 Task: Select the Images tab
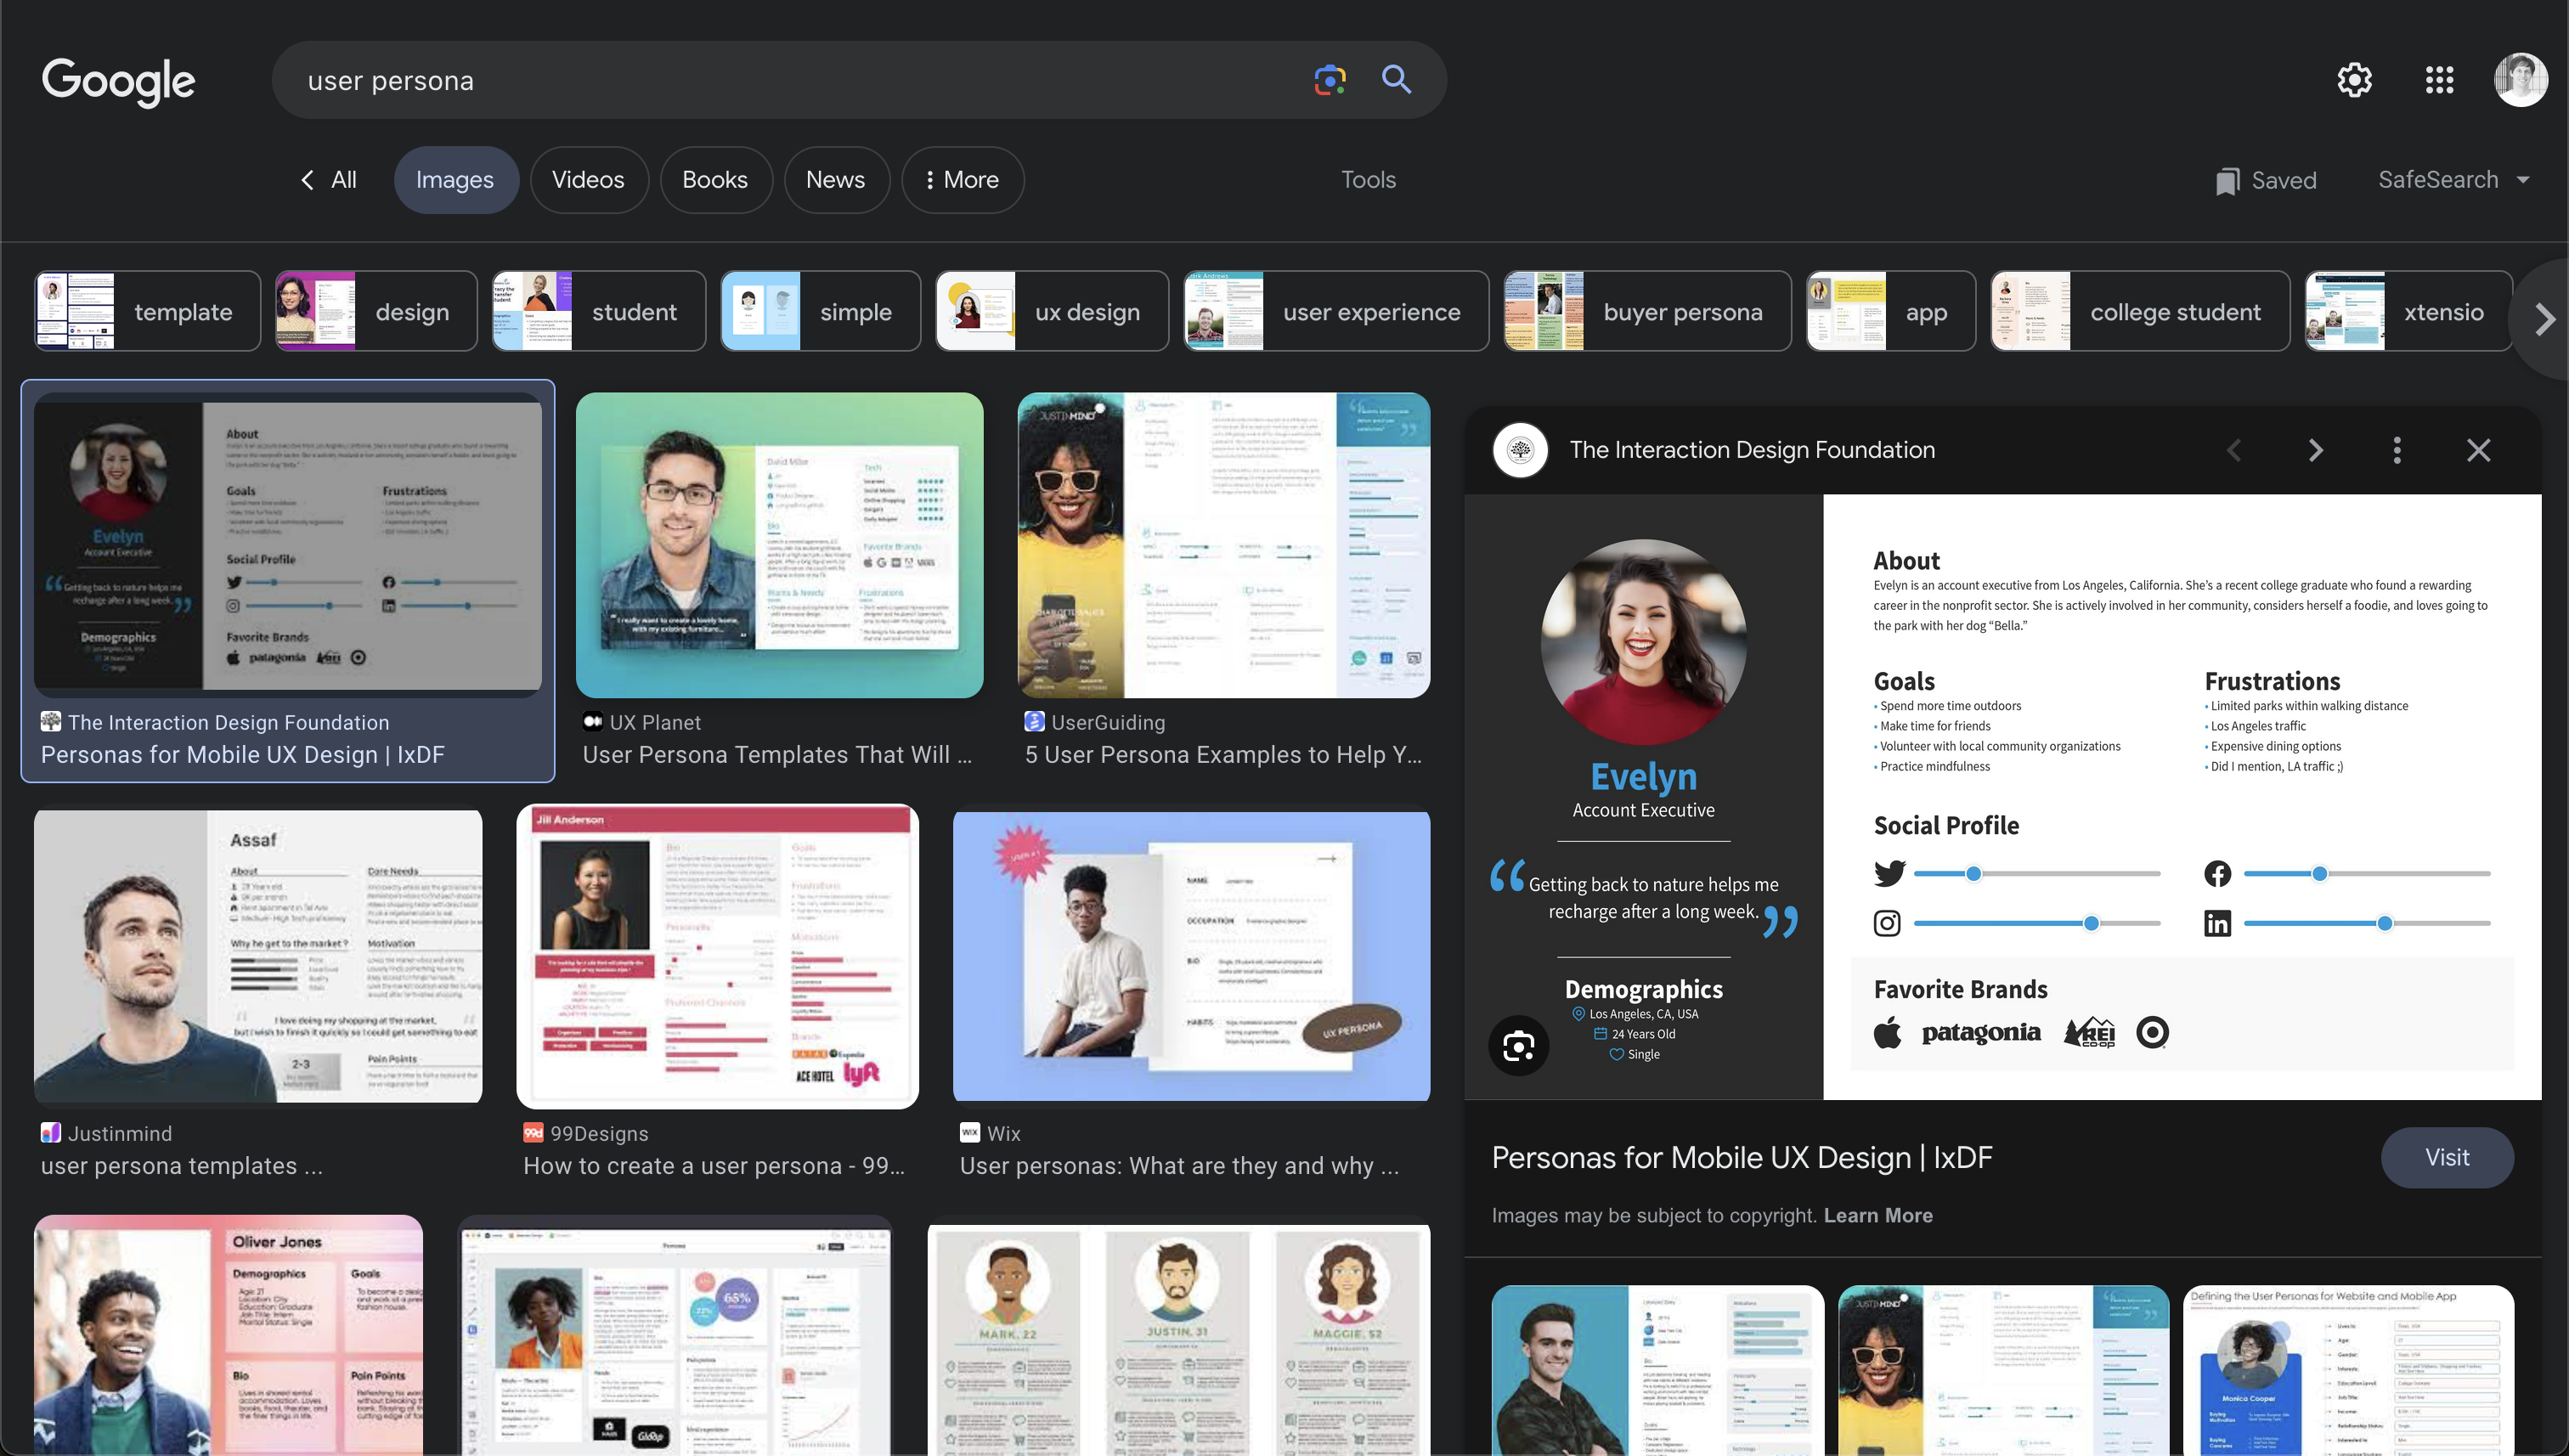pos(455,178)
